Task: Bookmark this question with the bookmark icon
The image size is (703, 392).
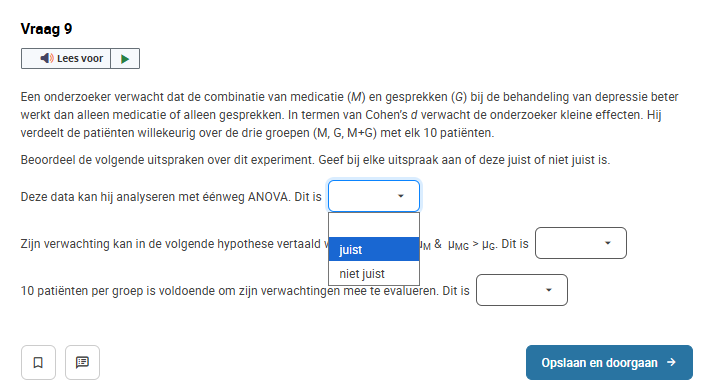Action: point(39,362)
